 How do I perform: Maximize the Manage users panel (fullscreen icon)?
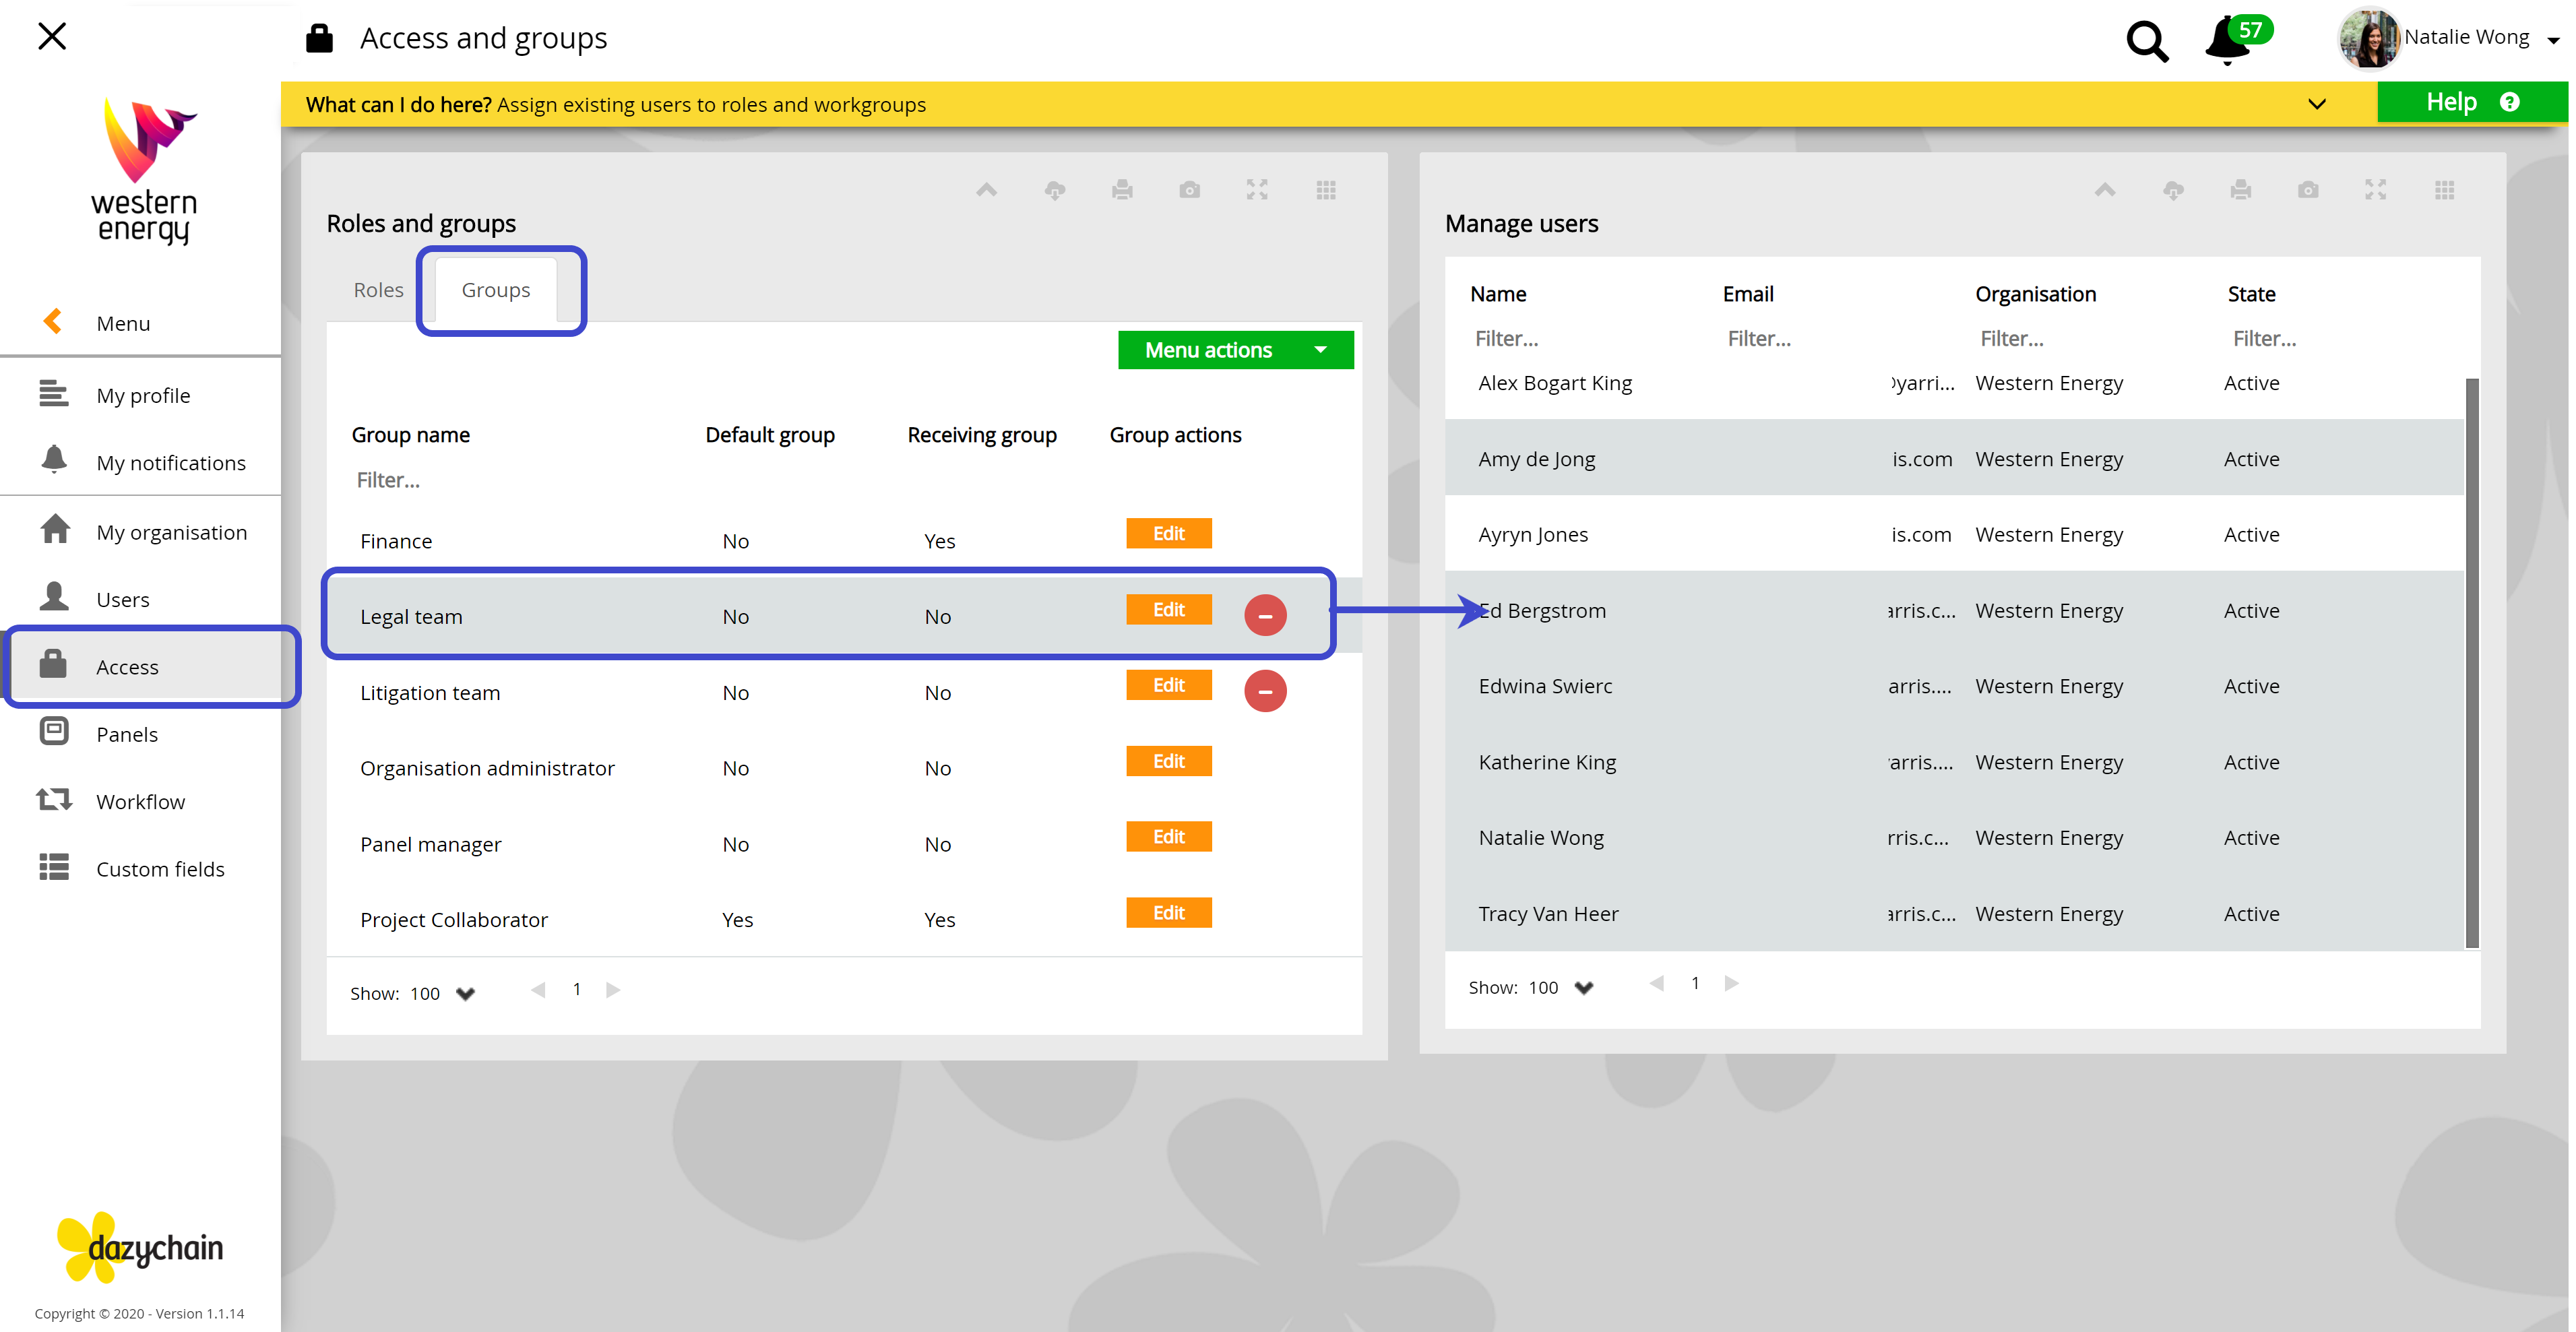click(2376, 189)
